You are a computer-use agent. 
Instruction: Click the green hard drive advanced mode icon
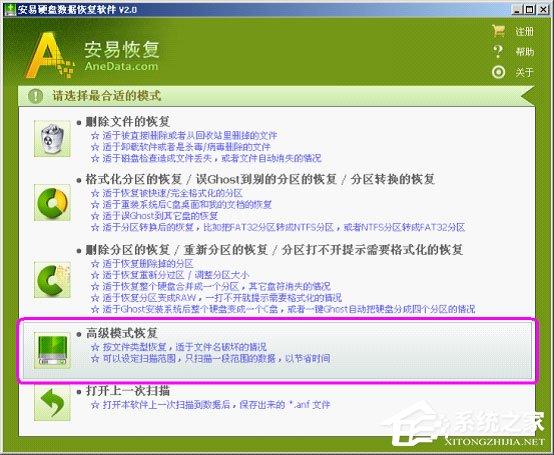(x=52, y=350)
